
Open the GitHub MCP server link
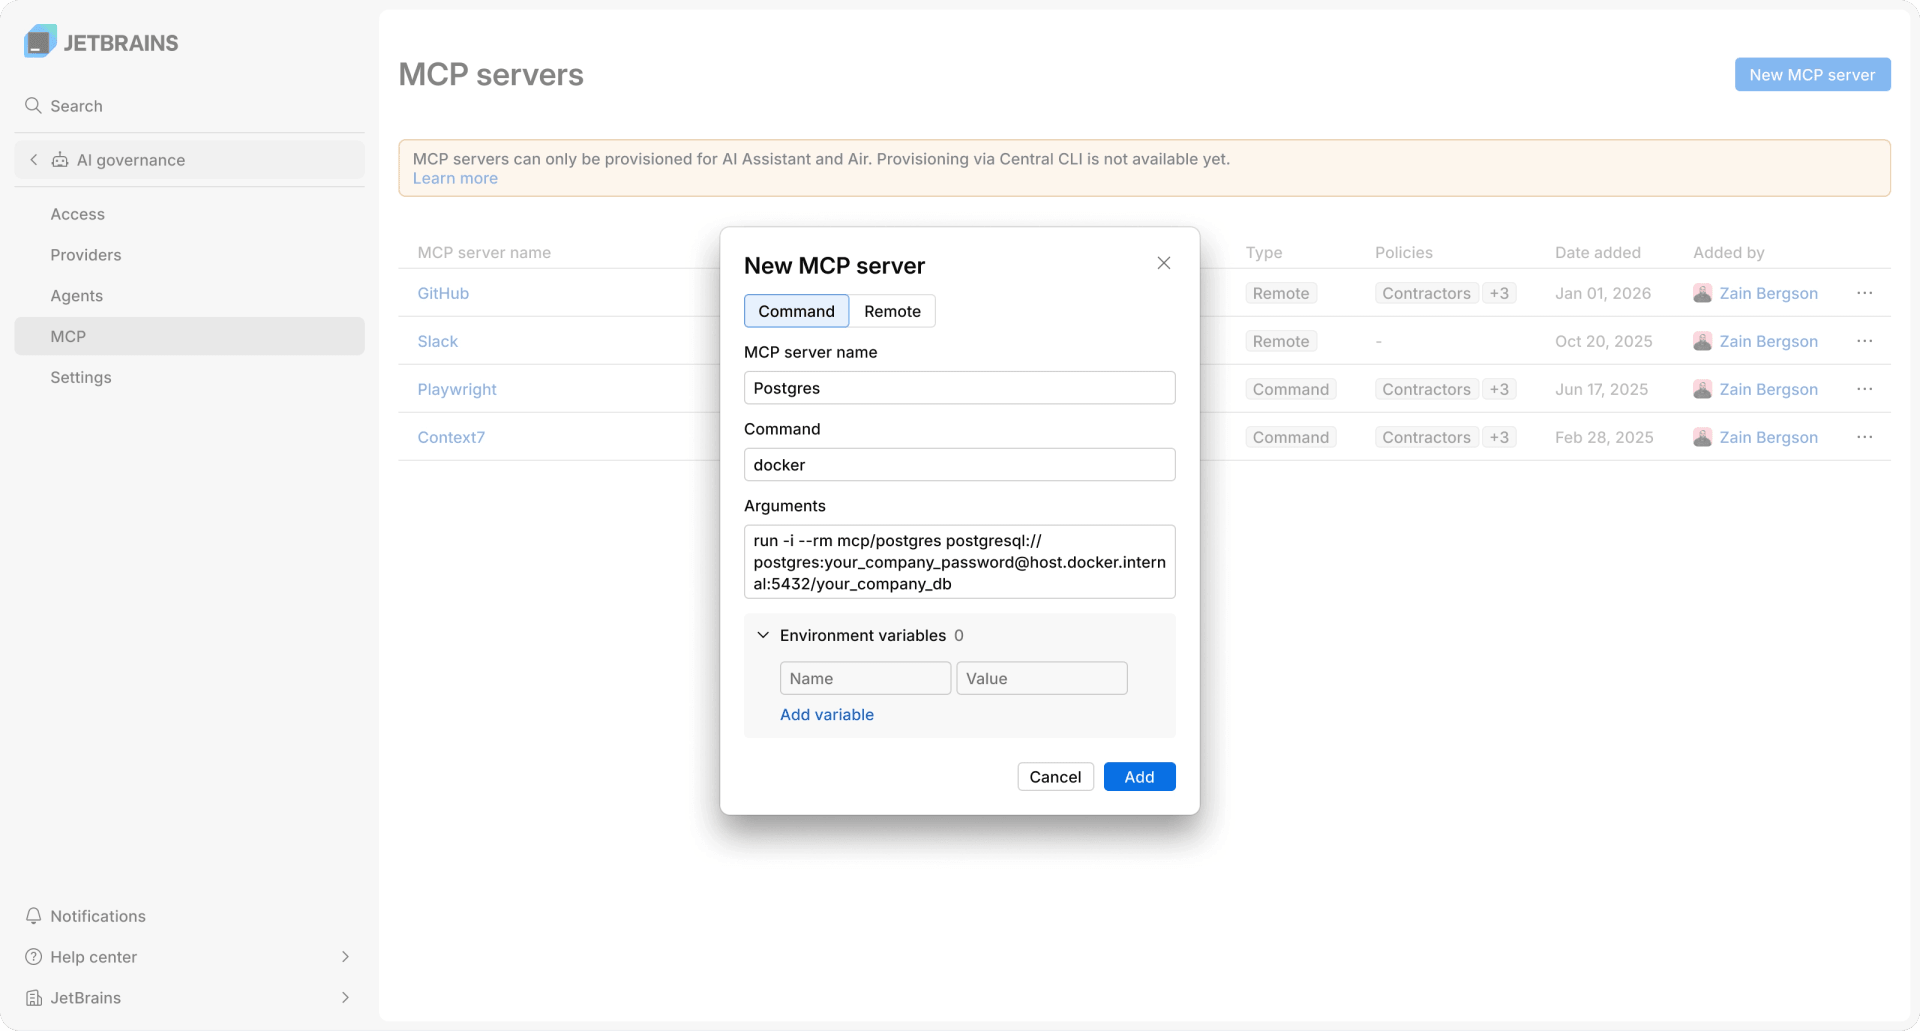(443, 293)
